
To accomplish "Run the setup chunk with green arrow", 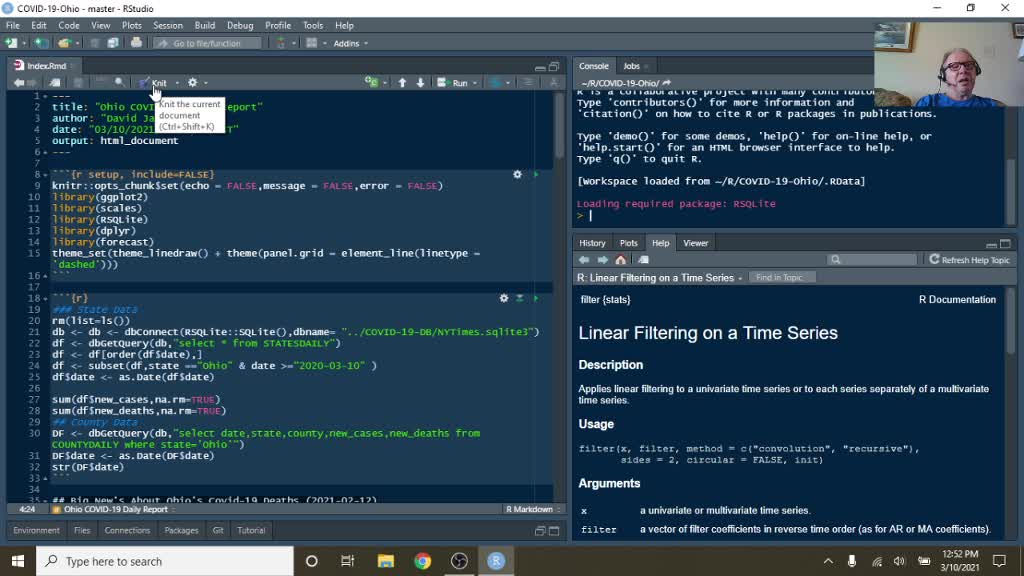I will (536, 174).
